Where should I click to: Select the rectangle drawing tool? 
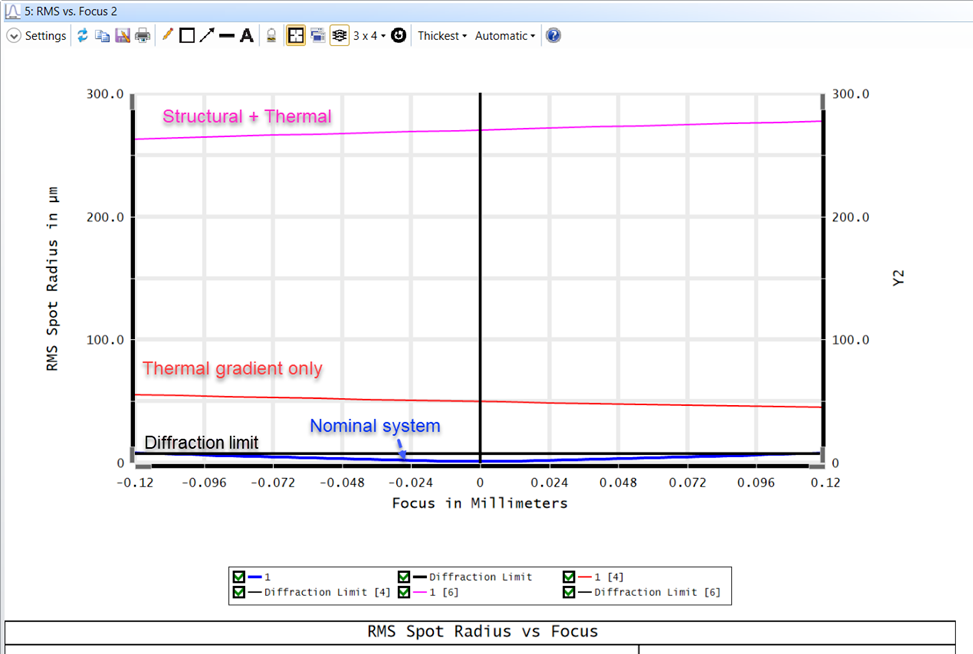point(187,35)
